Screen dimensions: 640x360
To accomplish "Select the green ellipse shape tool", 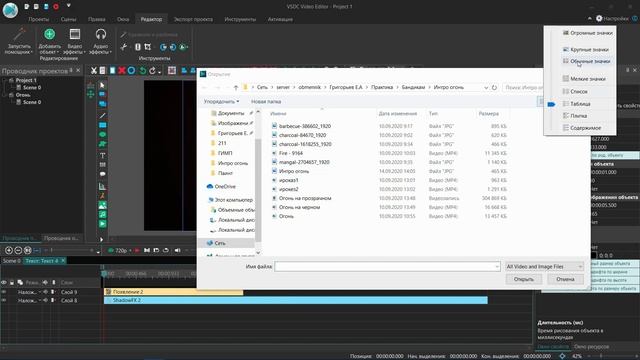I will [102, 135].
